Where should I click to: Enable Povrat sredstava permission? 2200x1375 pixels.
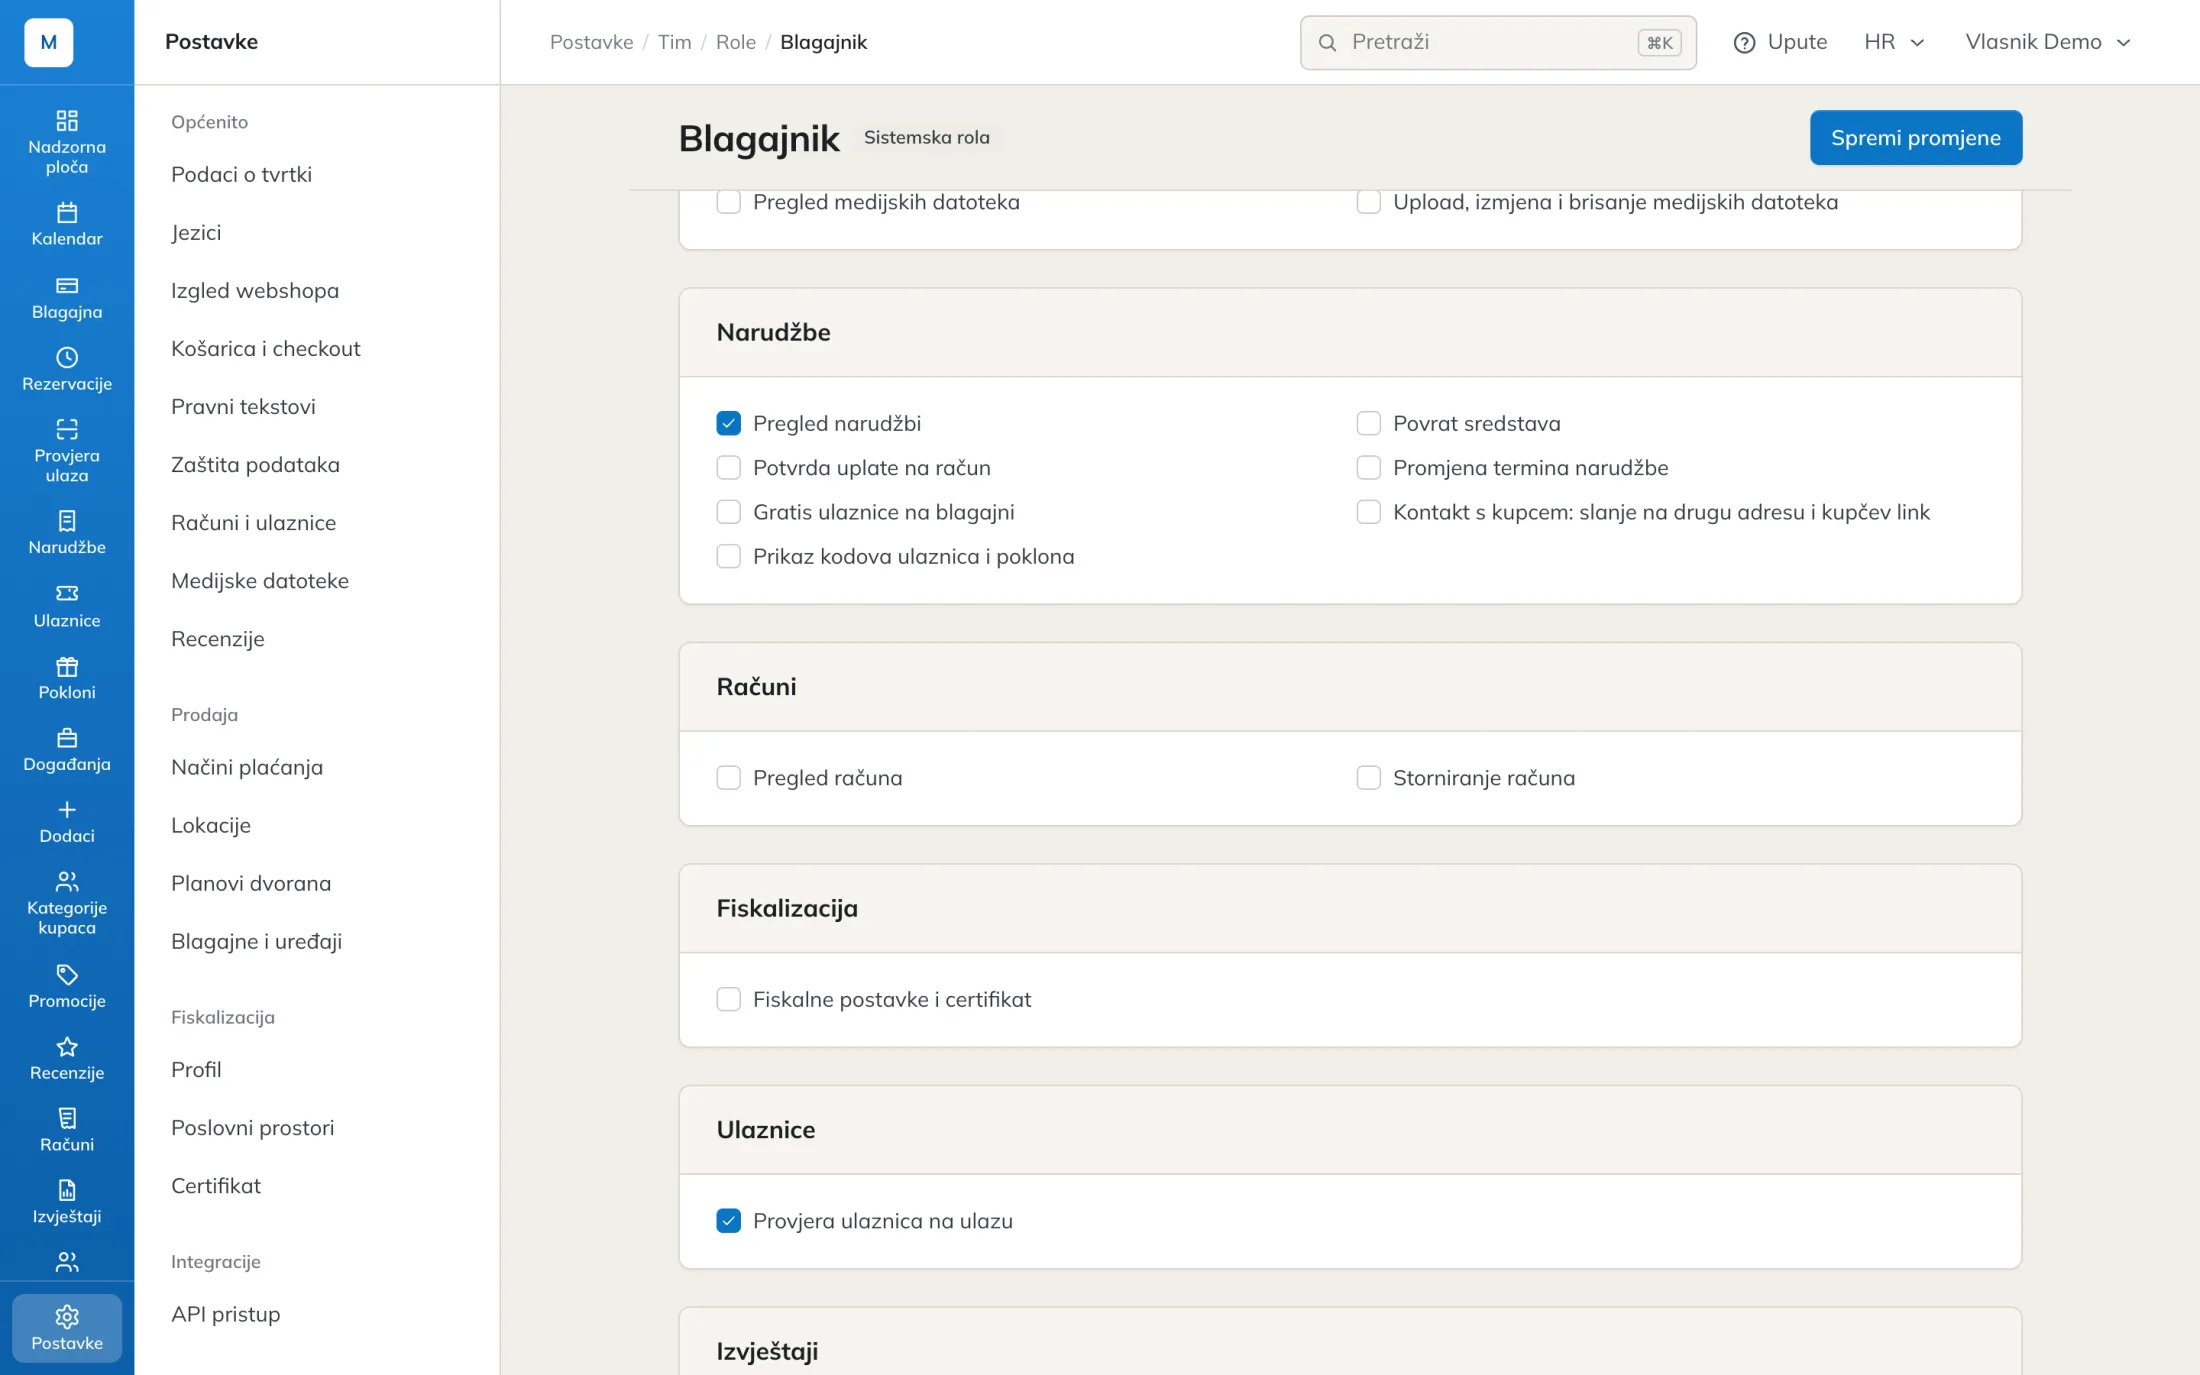1368,423
